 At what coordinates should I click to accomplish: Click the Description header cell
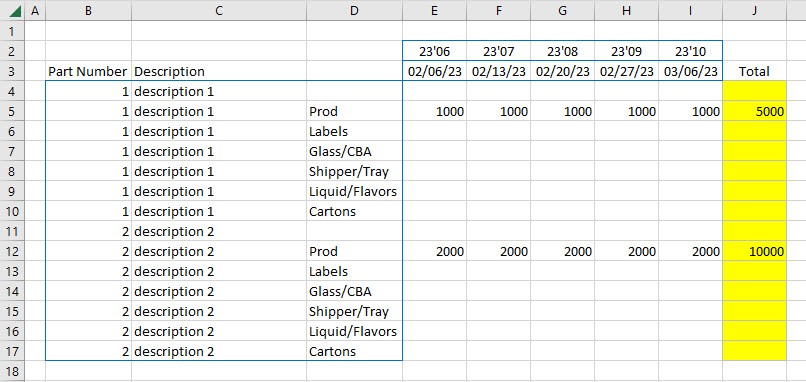(x=219, y=71)
